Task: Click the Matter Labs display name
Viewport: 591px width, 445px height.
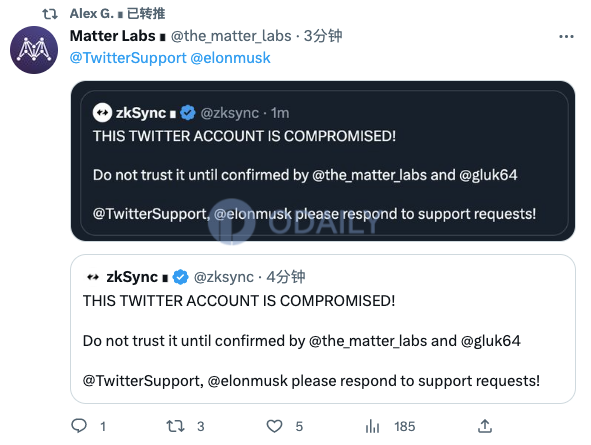Action: [113, 36]
